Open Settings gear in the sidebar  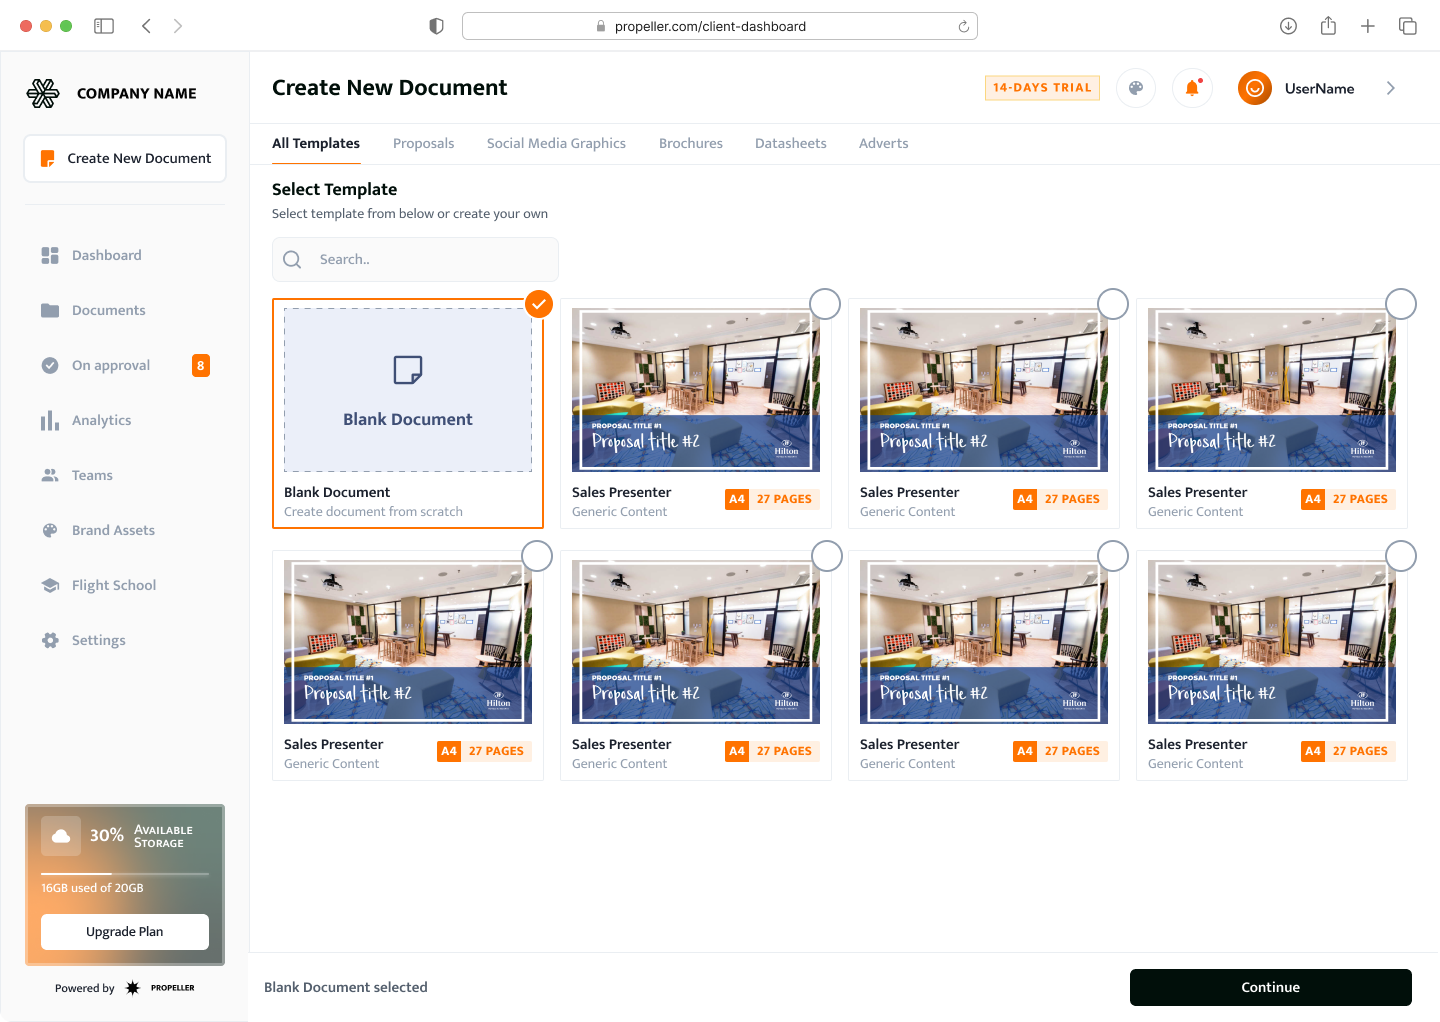pyautogui.click(x=98, y=640)
